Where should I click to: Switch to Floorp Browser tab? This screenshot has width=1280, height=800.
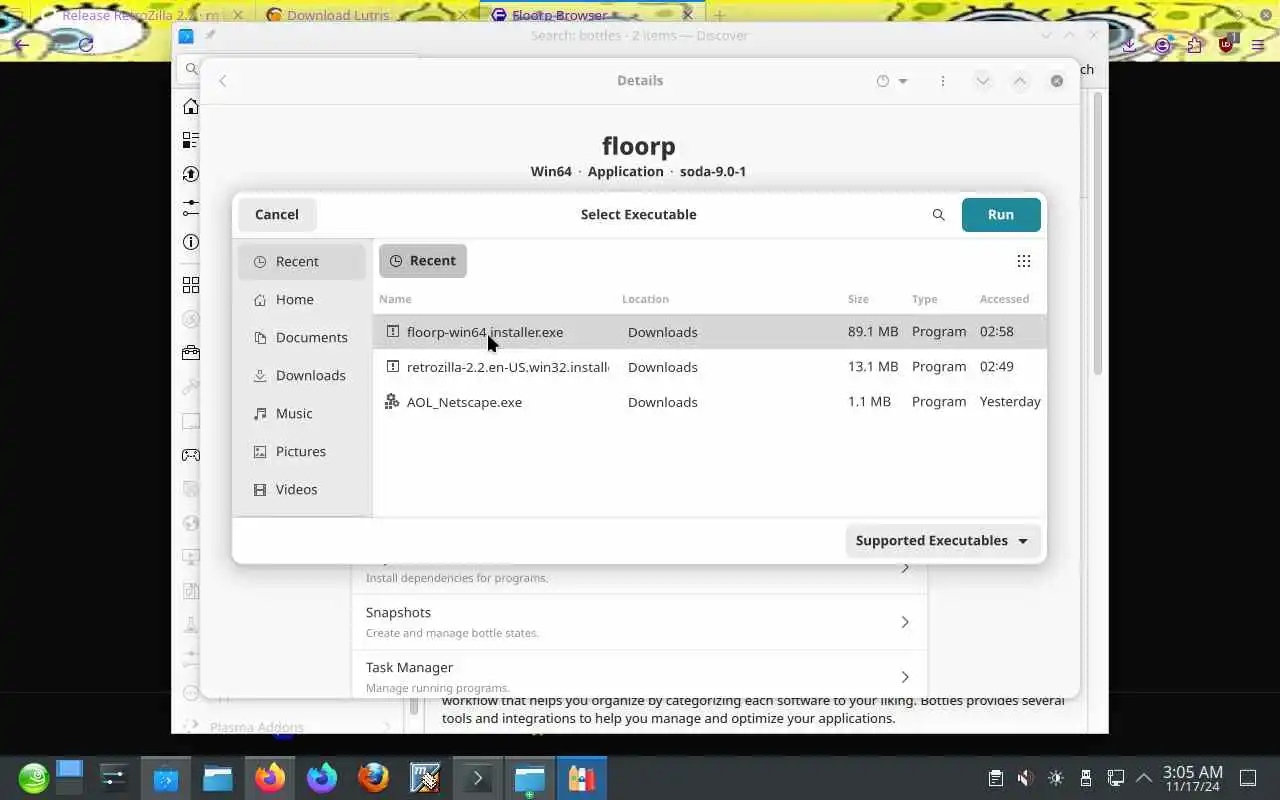coord(590,15)
